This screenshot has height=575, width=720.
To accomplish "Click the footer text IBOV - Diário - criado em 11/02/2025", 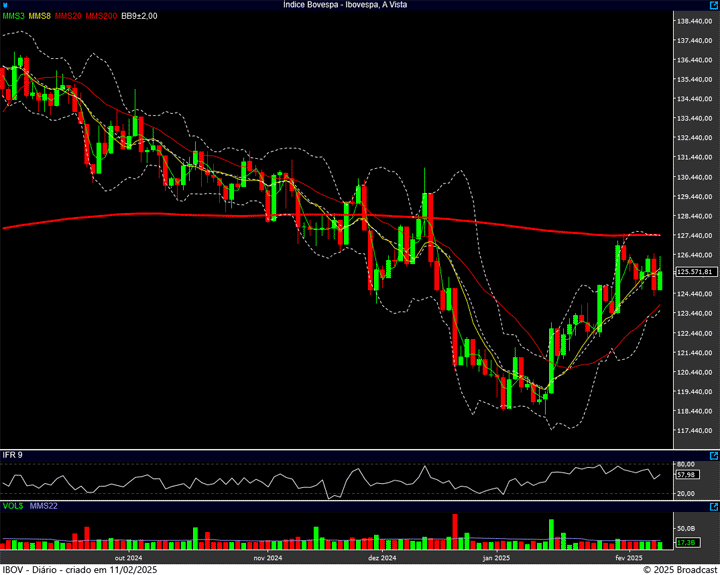I will 79,569.
